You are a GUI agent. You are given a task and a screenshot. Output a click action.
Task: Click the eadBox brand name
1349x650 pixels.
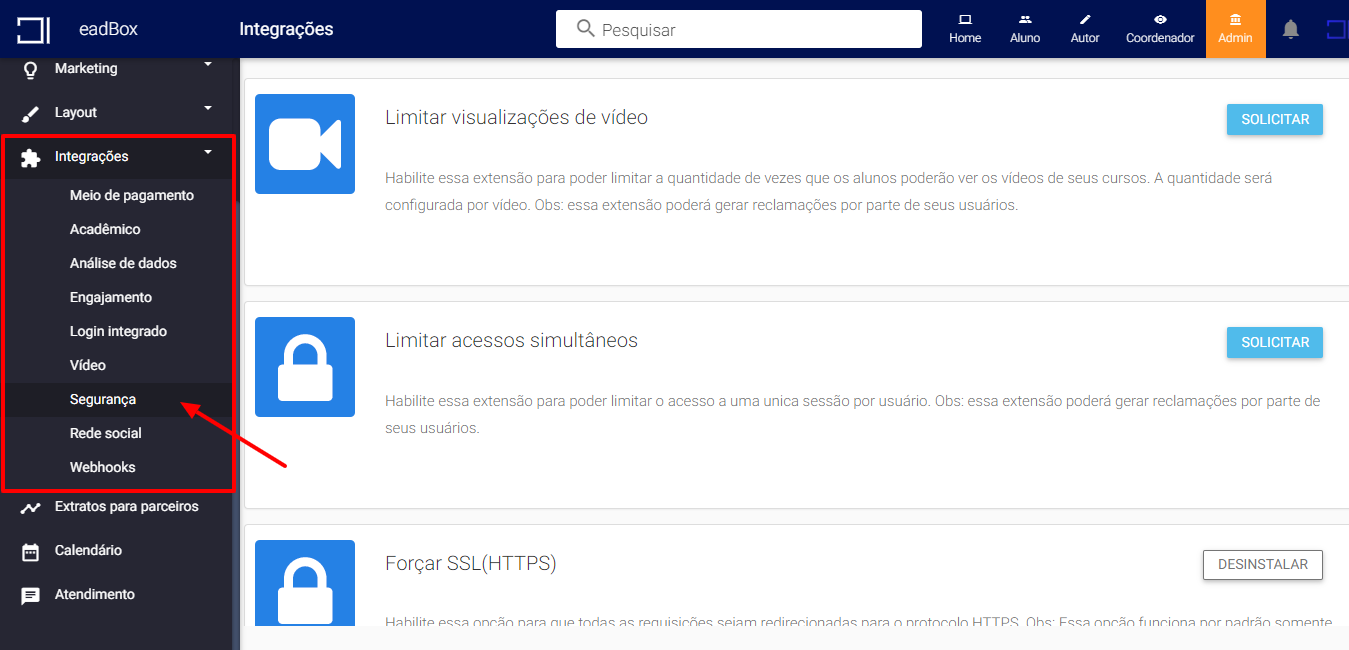(108, 29)
